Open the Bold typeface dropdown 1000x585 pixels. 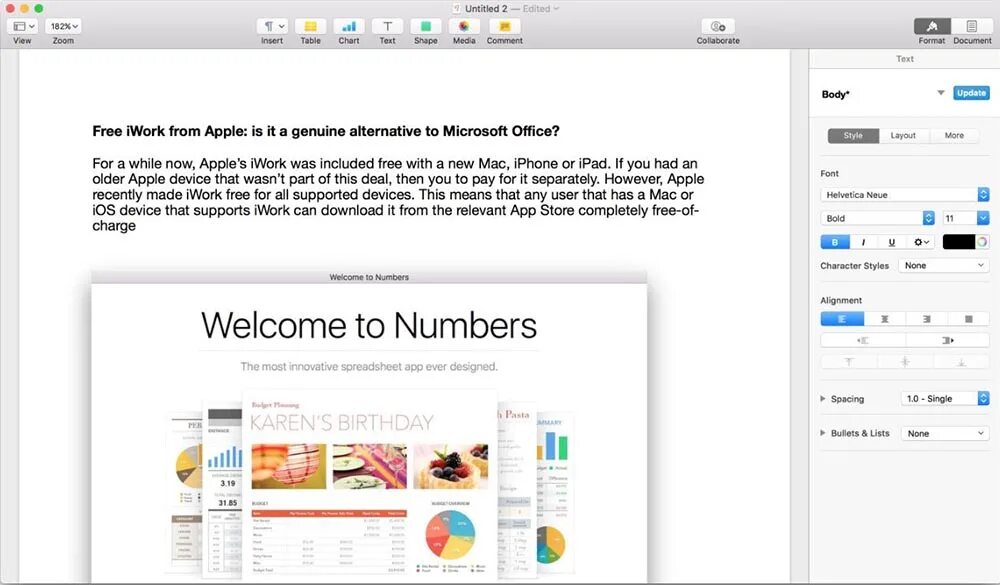click(877, 218)
